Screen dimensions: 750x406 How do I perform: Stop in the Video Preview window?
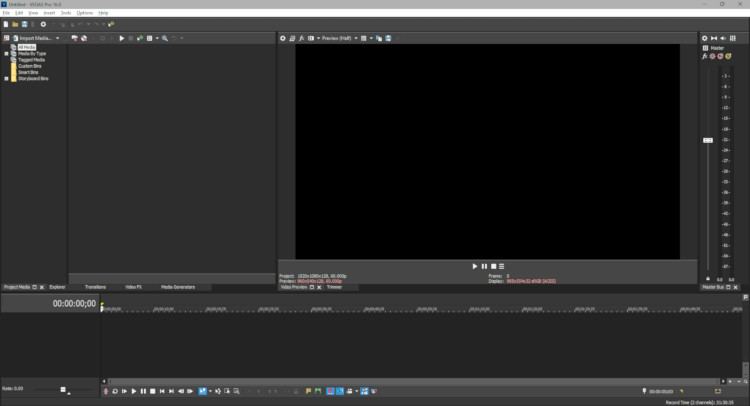[x=494, y=266]
